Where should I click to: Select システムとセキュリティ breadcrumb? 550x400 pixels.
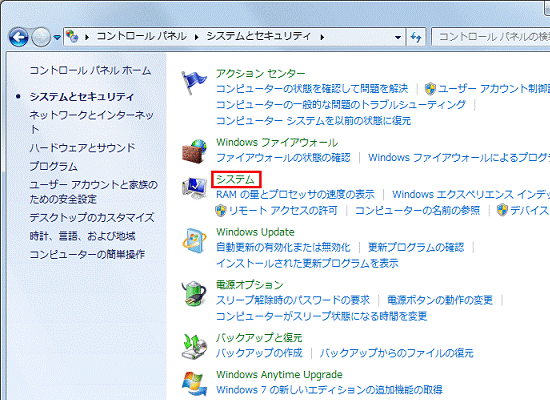tap(259, 36)
